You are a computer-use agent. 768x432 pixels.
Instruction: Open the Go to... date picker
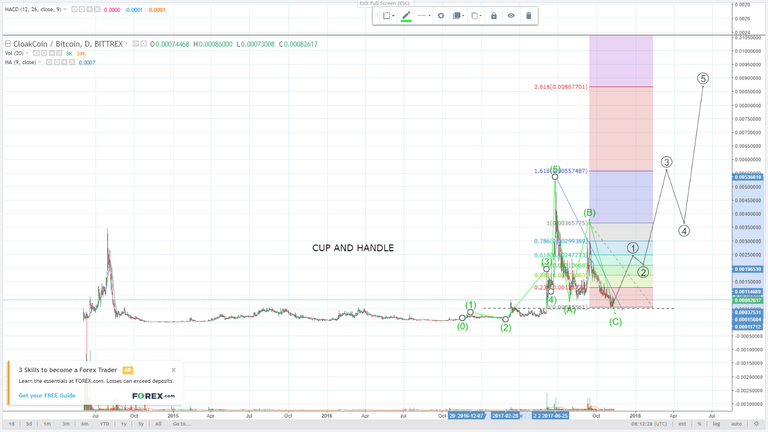pos(181,424)
